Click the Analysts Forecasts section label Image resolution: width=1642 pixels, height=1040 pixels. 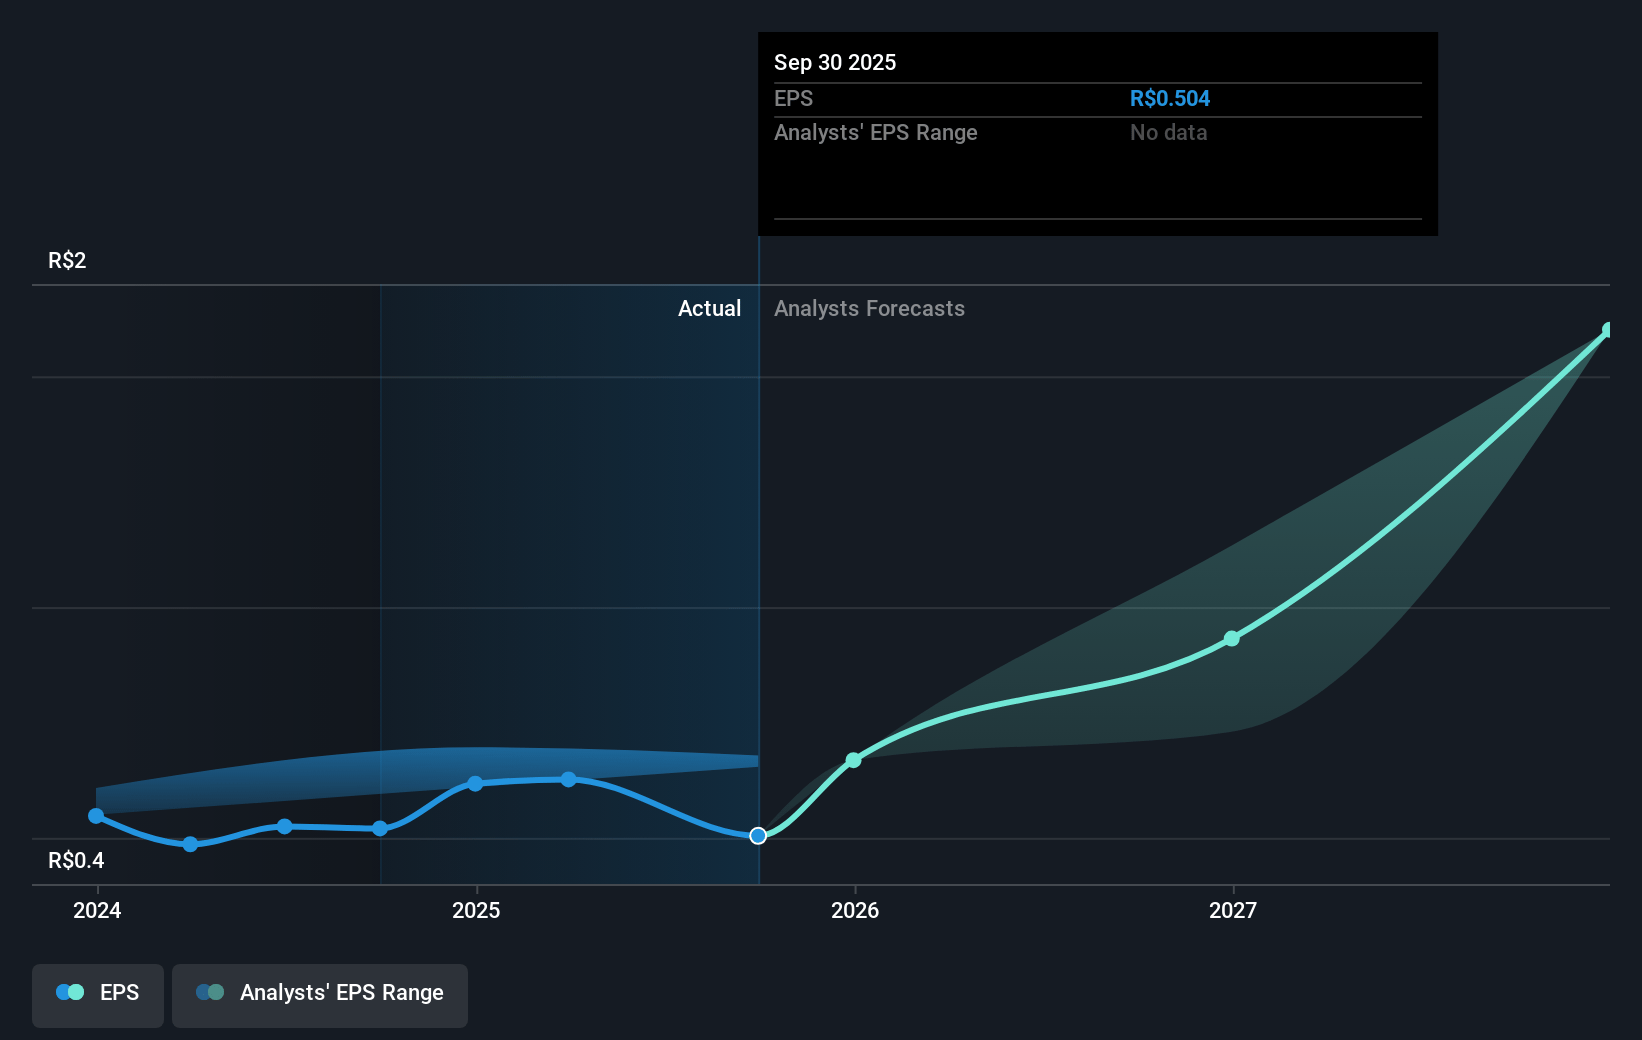(x=869, y=309)
